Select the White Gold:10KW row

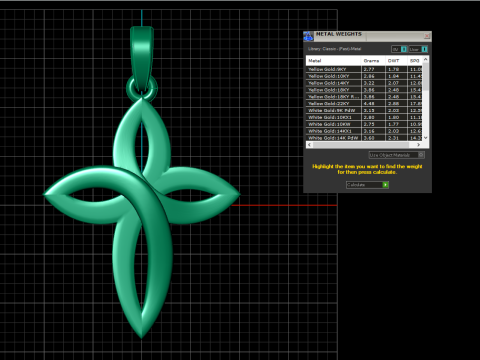point(364,124)
